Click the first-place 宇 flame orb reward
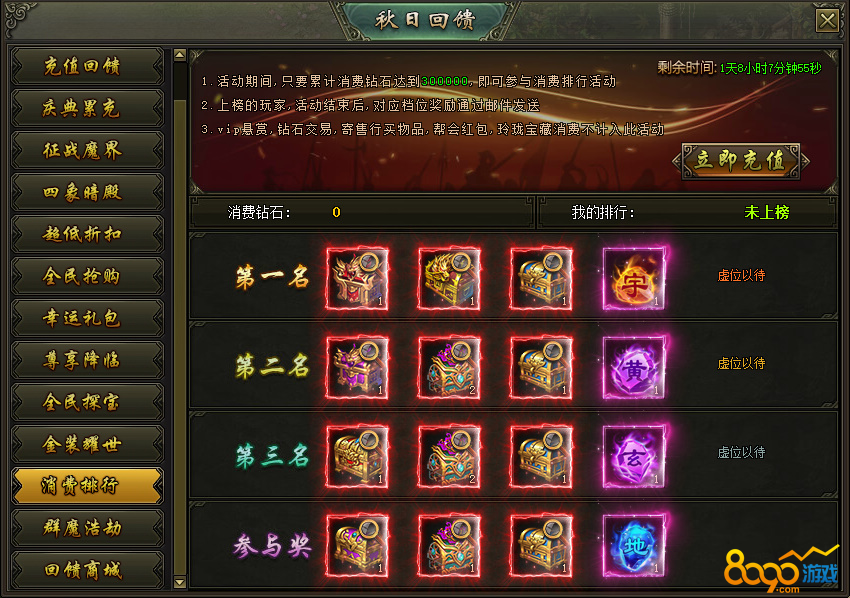This screenshot has width=850, height=598. (634, 279)
